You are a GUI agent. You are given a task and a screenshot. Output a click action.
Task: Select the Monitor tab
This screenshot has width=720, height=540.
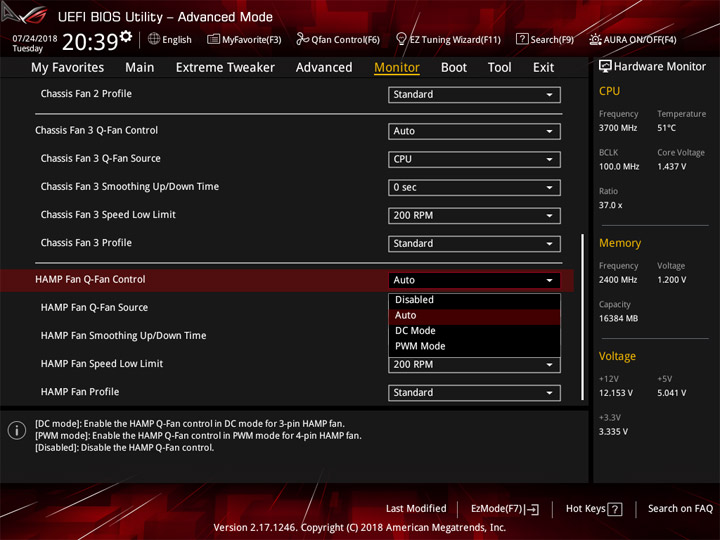click(x=397, y=68)
